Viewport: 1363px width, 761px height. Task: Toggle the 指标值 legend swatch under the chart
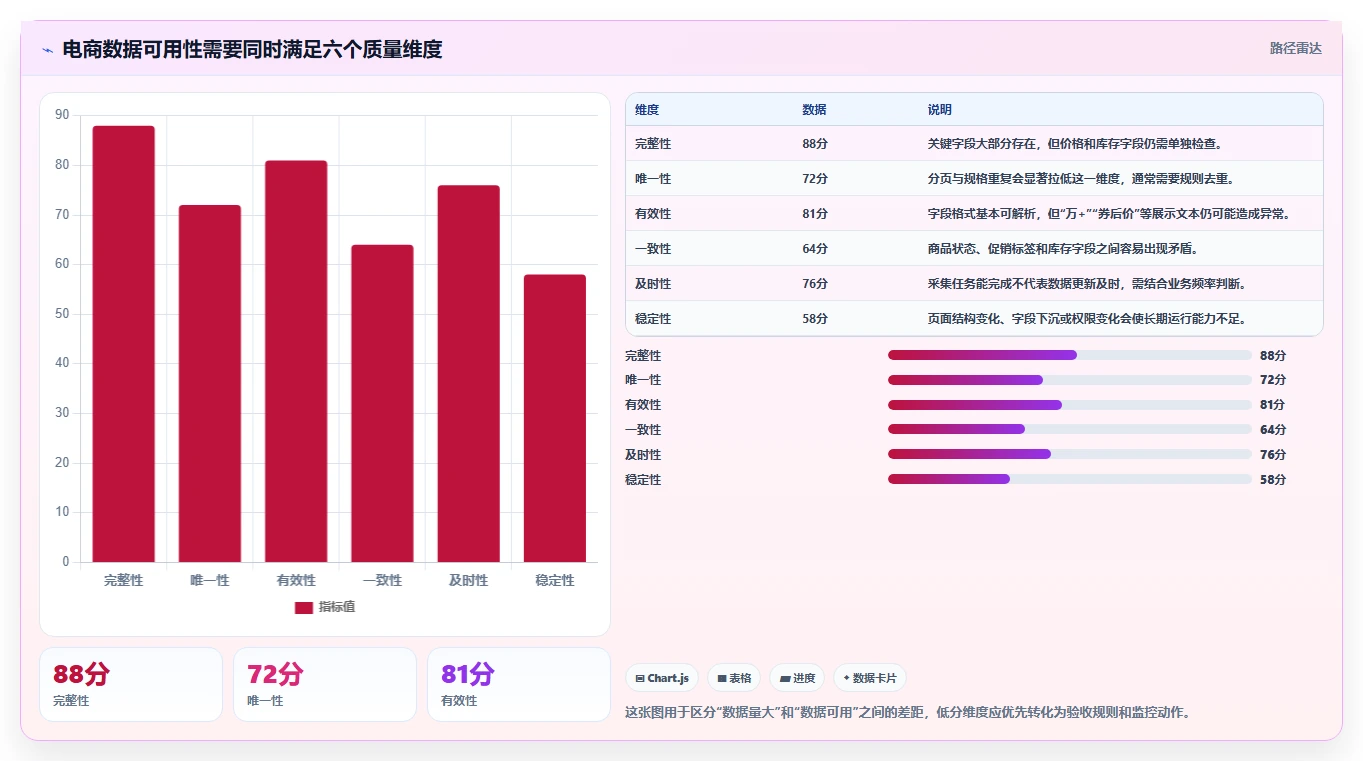click(x=304, y=608)
